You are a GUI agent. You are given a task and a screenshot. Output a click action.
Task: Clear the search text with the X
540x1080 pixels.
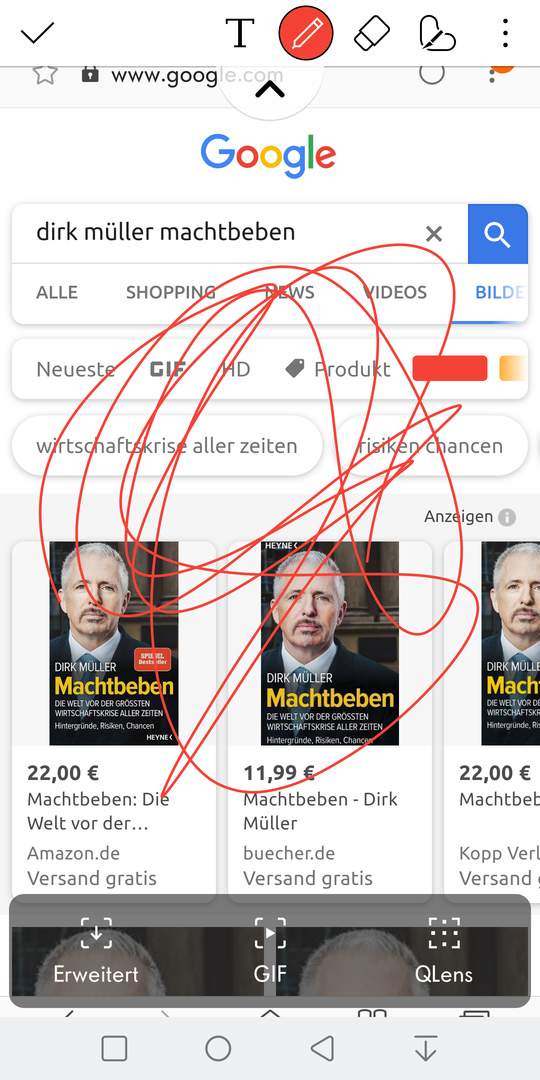pyautogui.click(x=434, y=234)
